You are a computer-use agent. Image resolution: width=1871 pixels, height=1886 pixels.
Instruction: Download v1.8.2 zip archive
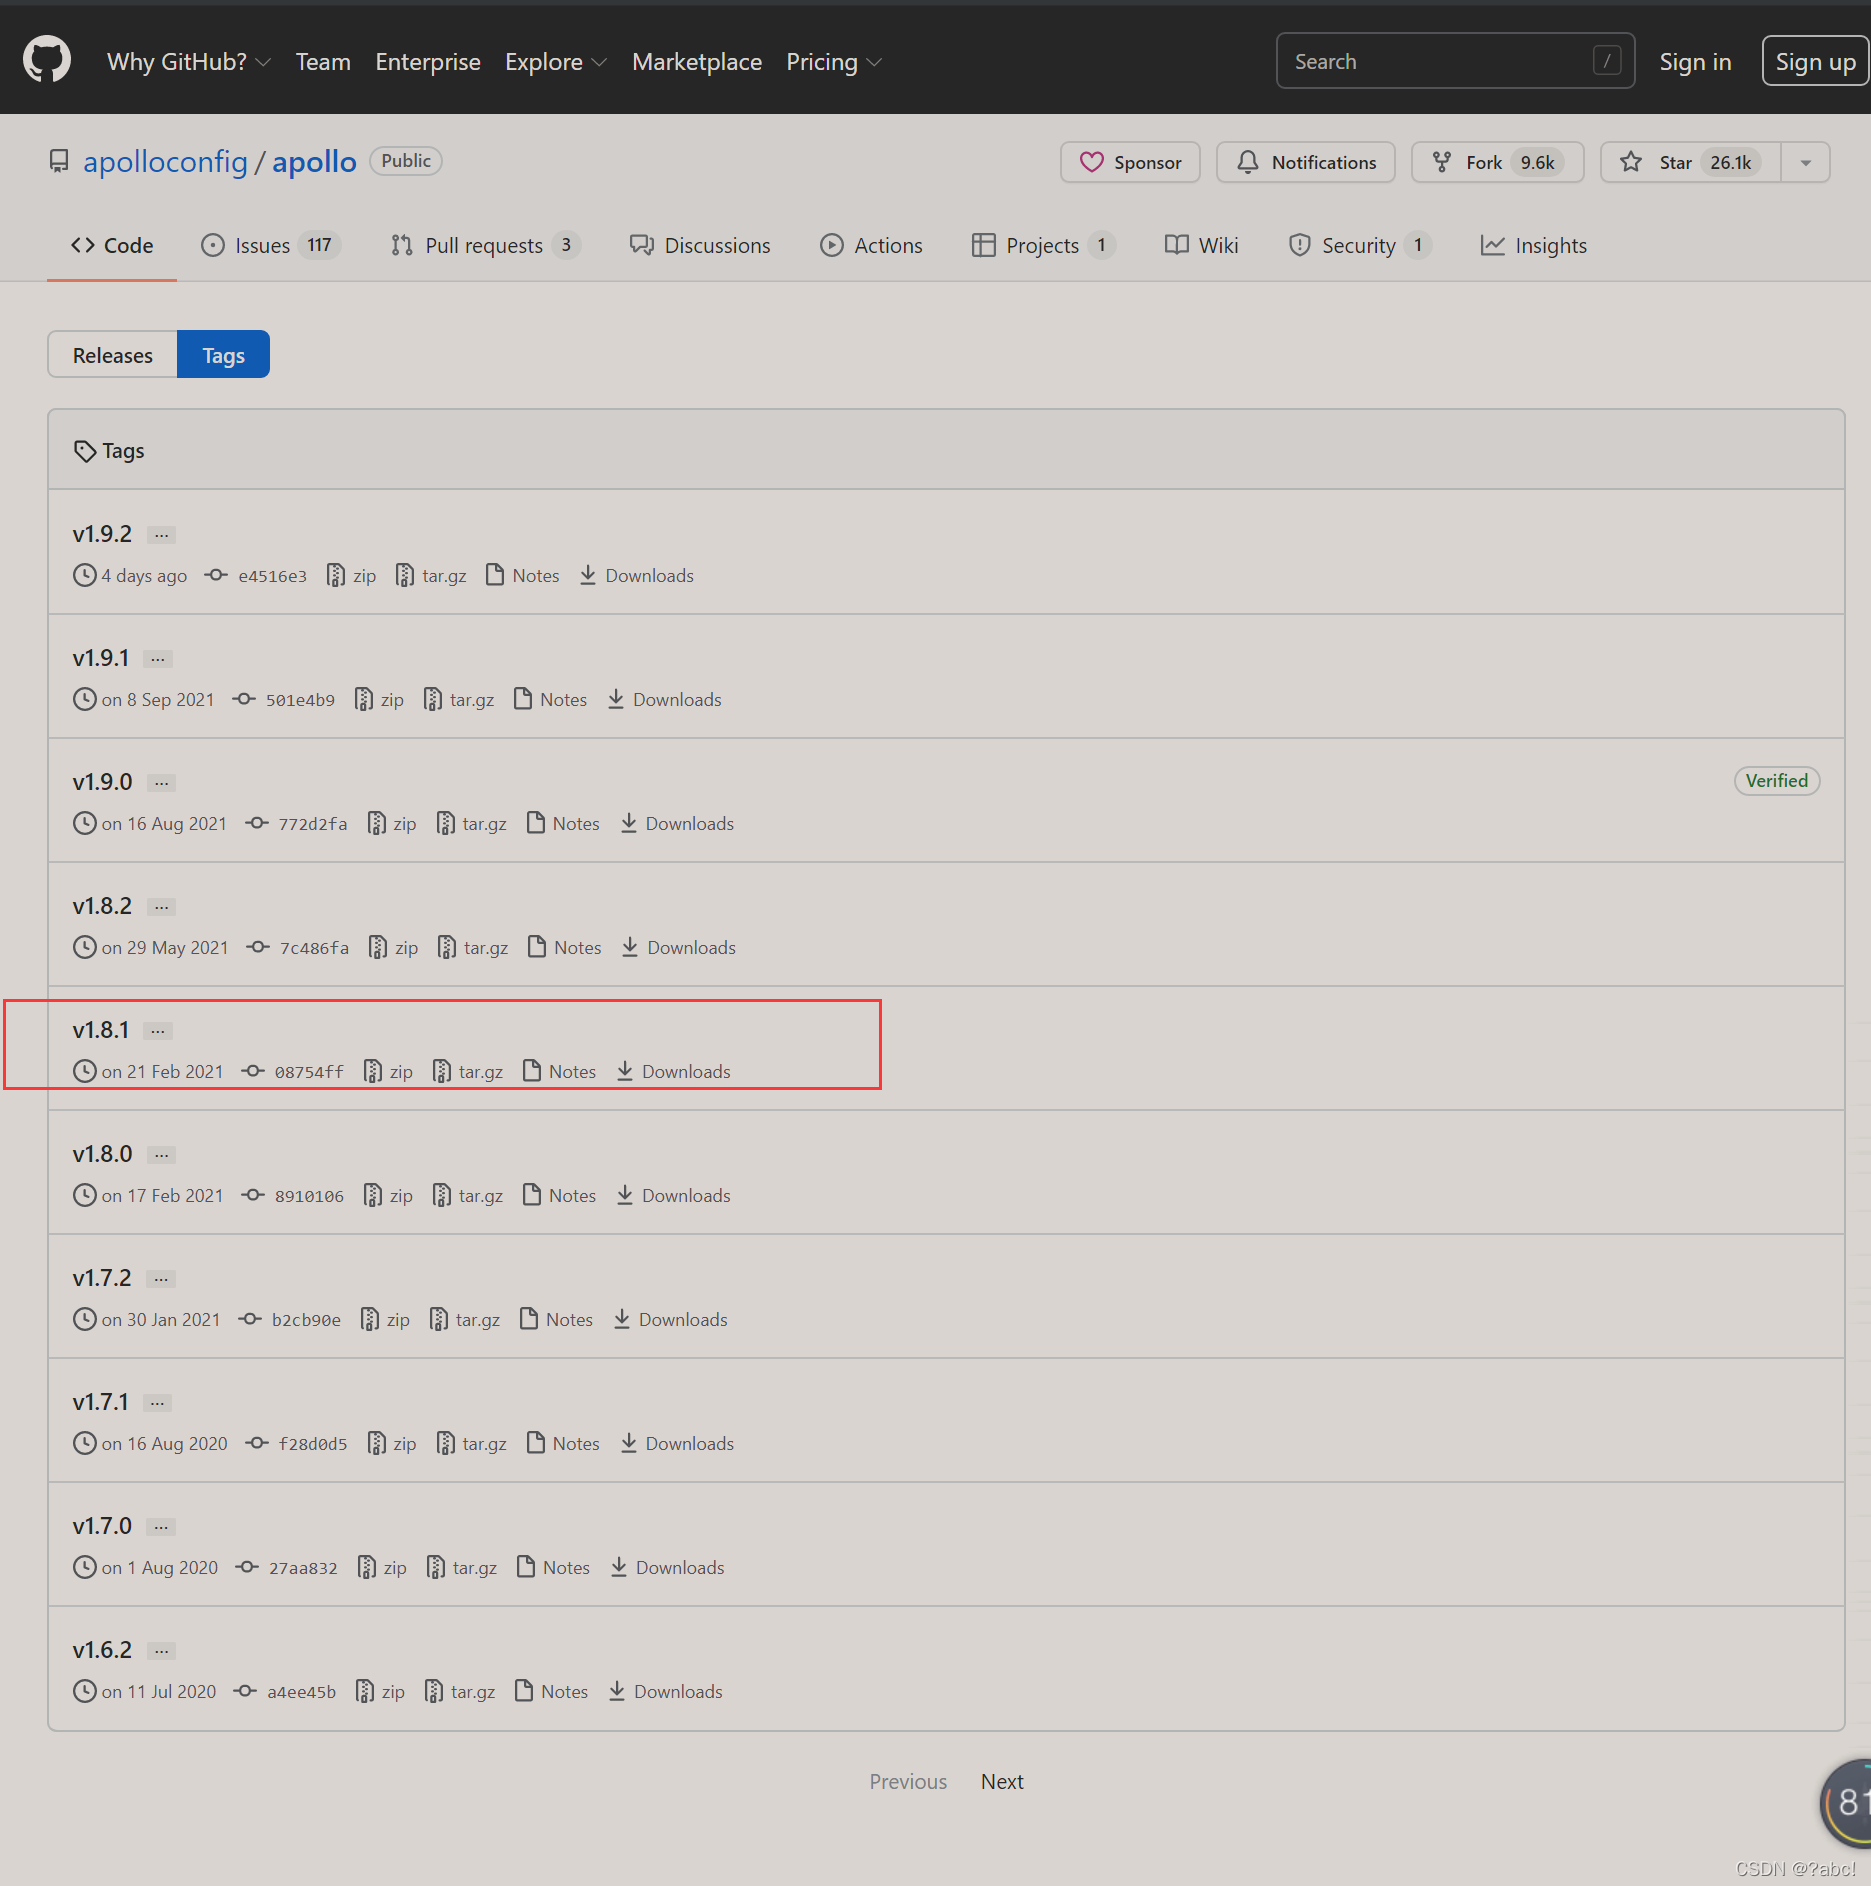pos(394,948)
